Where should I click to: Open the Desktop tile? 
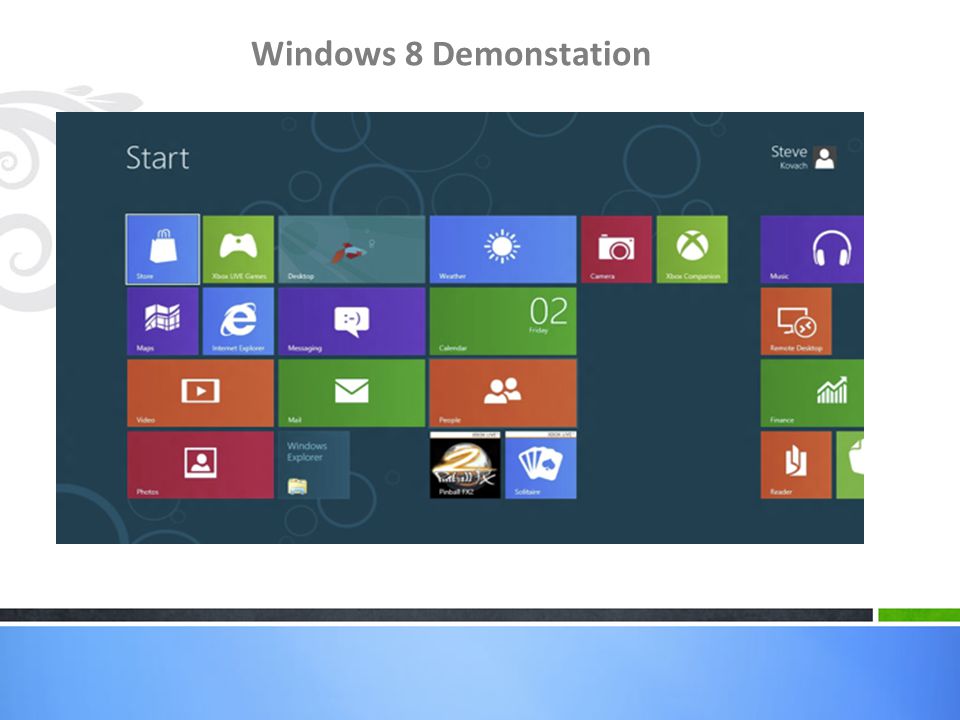351,249
